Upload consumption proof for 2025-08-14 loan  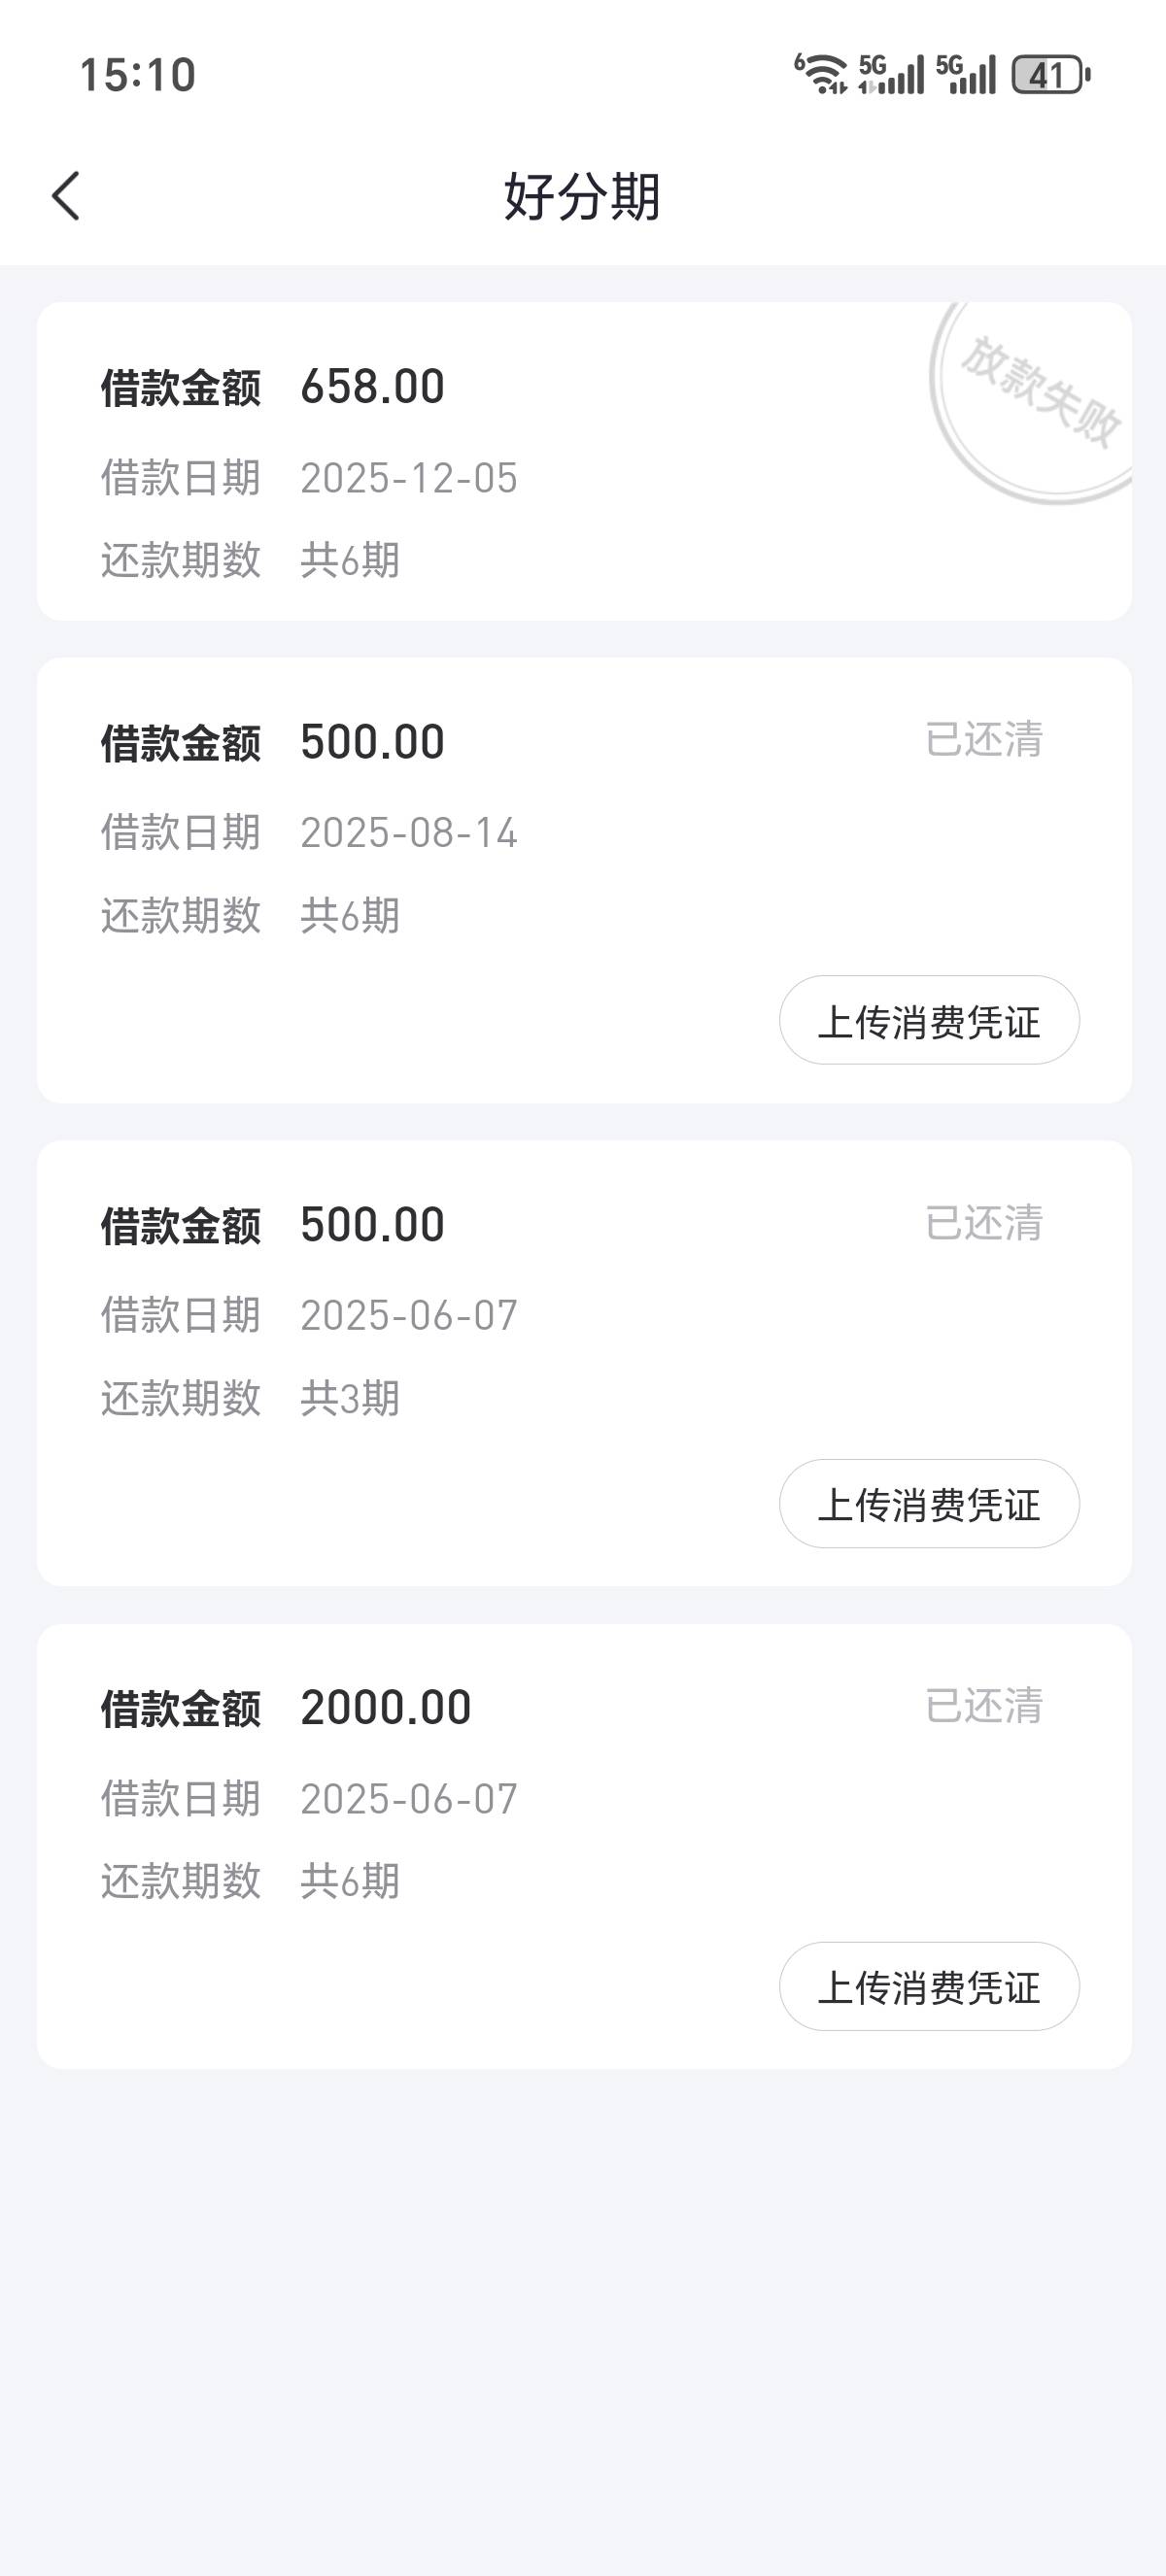929,1021
